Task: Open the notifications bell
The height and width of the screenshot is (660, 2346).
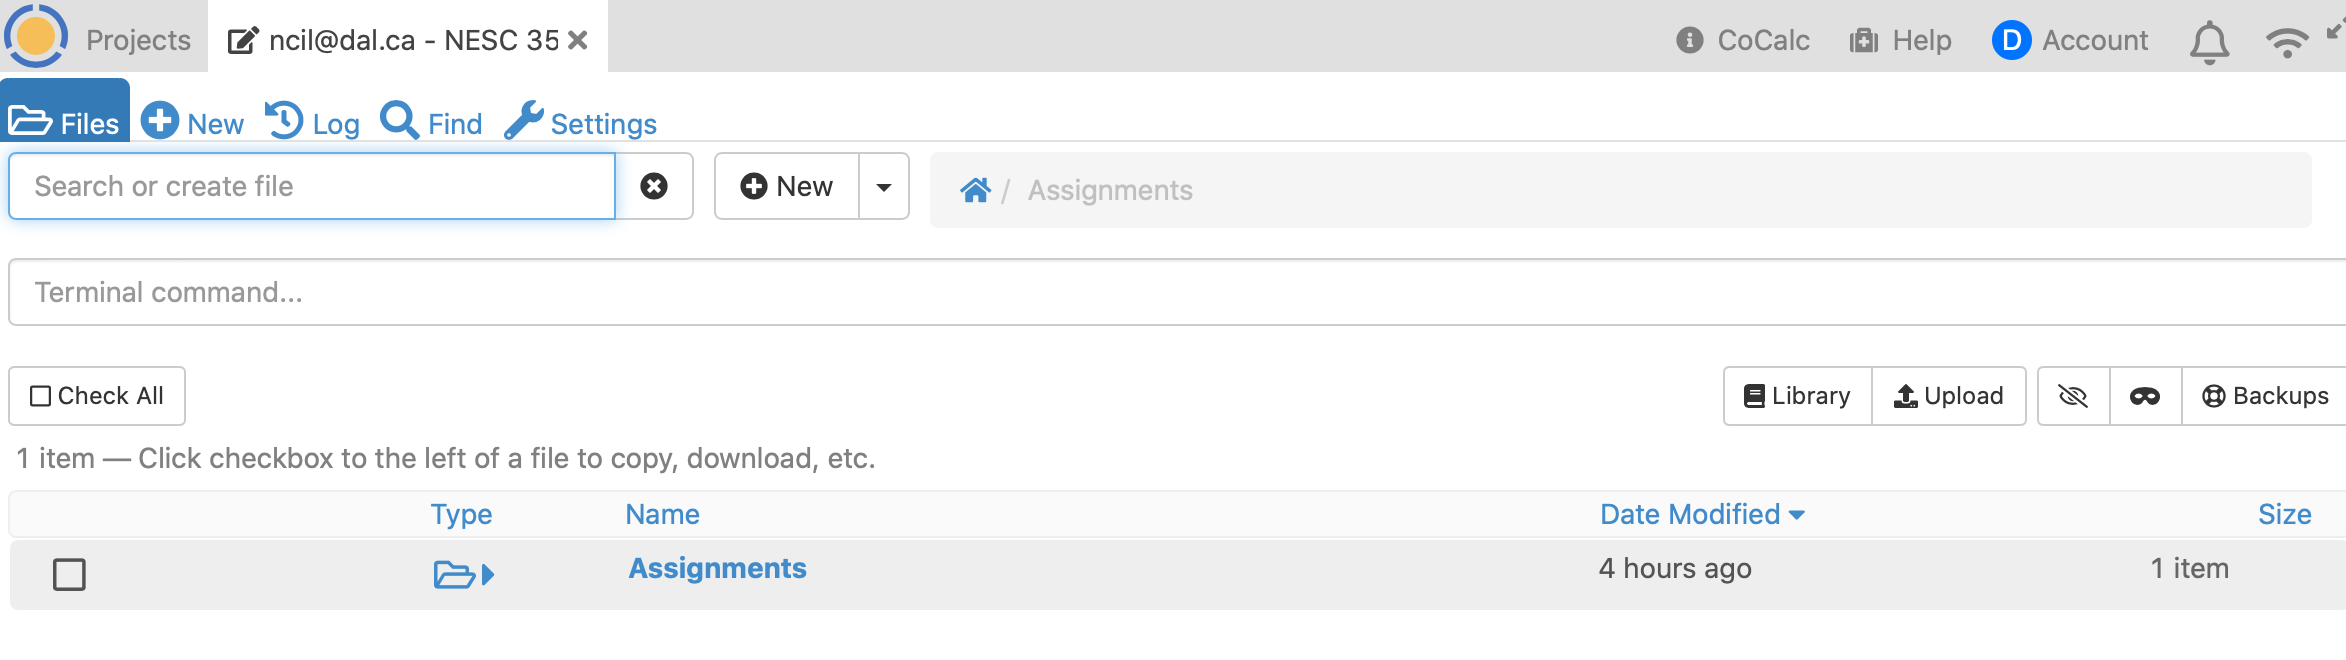Action: pyautogui.click(x=2209, y=42)
